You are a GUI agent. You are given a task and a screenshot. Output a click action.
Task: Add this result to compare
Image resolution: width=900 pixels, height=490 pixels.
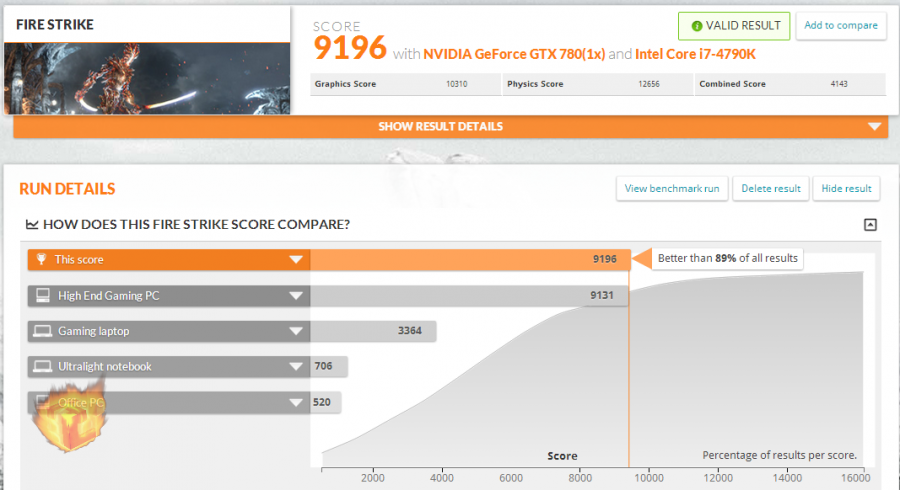(x=840, y=25)
